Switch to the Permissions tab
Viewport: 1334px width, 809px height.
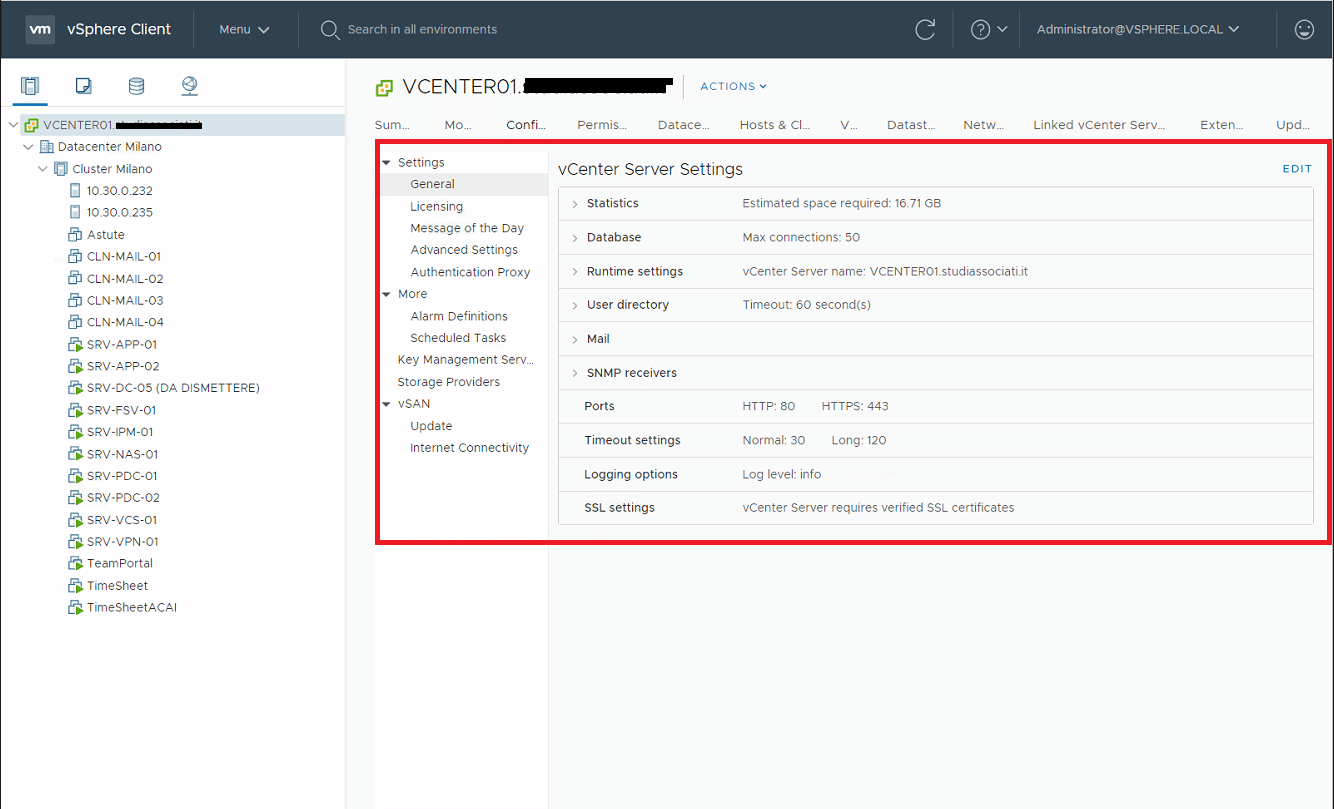click(x=602, y=125)
